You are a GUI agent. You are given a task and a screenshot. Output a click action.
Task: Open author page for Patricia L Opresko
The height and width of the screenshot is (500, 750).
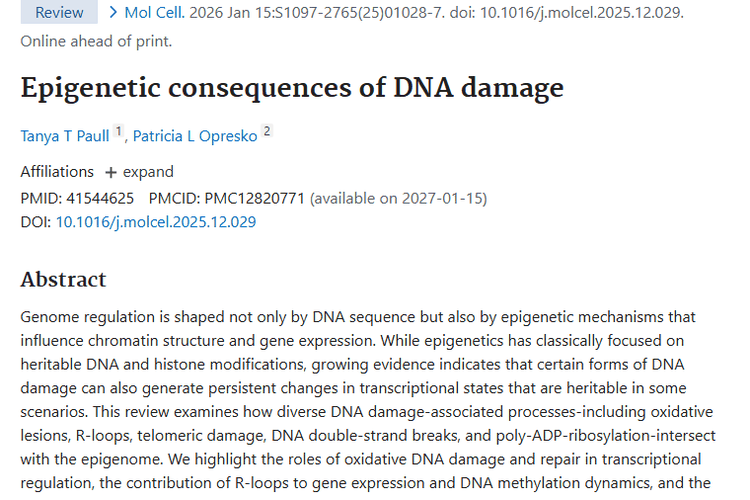[195, 135]
